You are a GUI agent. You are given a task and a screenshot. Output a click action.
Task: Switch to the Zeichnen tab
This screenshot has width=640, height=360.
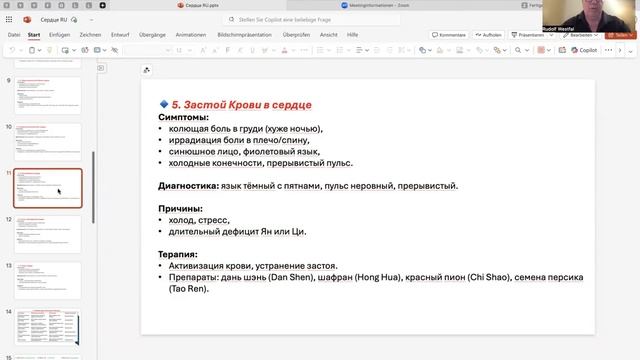click(90, 35)
